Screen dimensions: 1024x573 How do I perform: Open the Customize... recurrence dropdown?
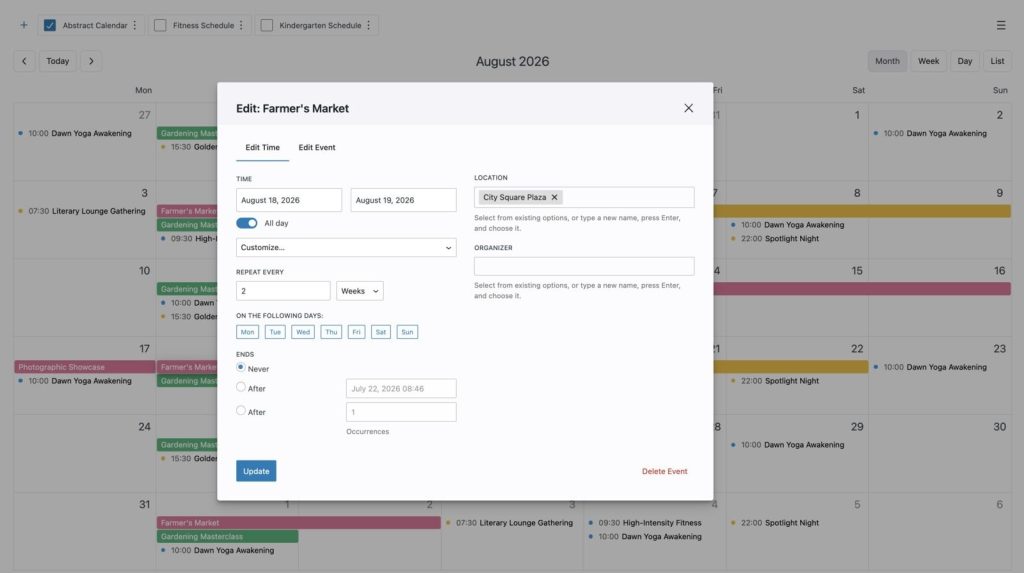(x=346, y=248)
